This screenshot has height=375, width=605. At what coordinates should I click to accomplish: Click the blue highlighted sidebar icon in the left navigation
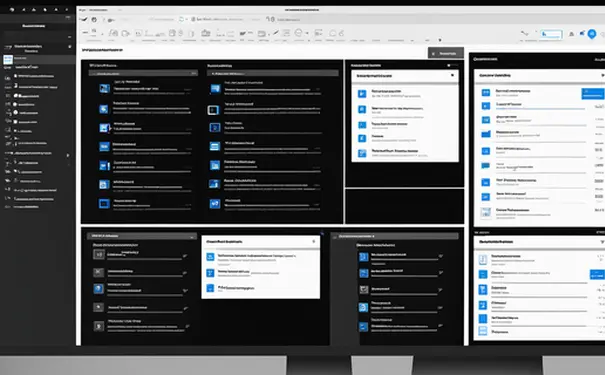8,59
